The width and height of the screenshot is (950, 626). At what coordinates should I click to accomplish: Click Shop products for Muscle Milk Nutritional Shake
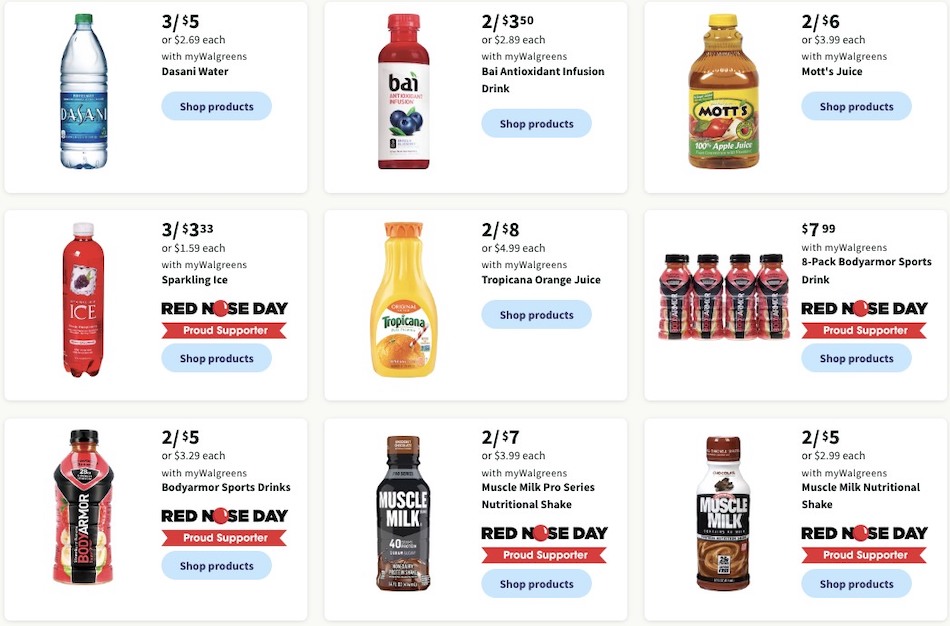click(856, 584)
